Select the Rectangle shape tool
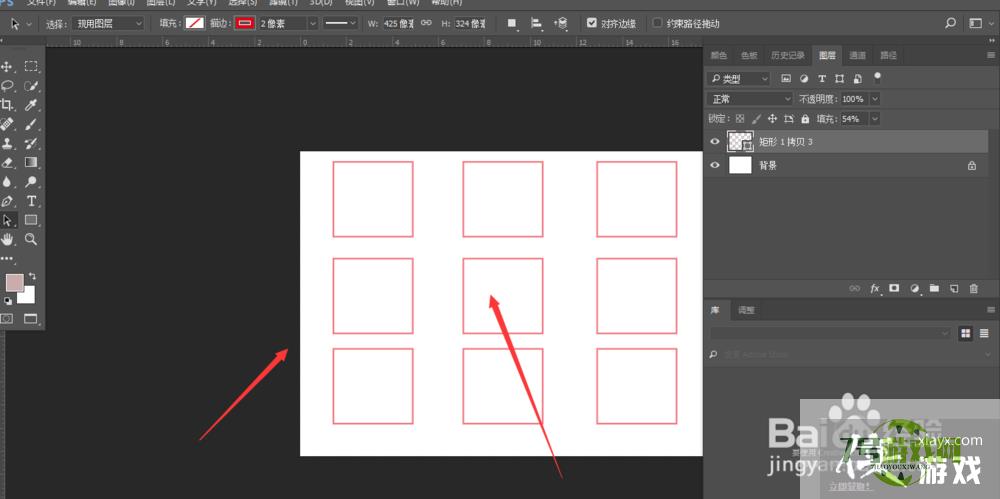 point(31,220)
